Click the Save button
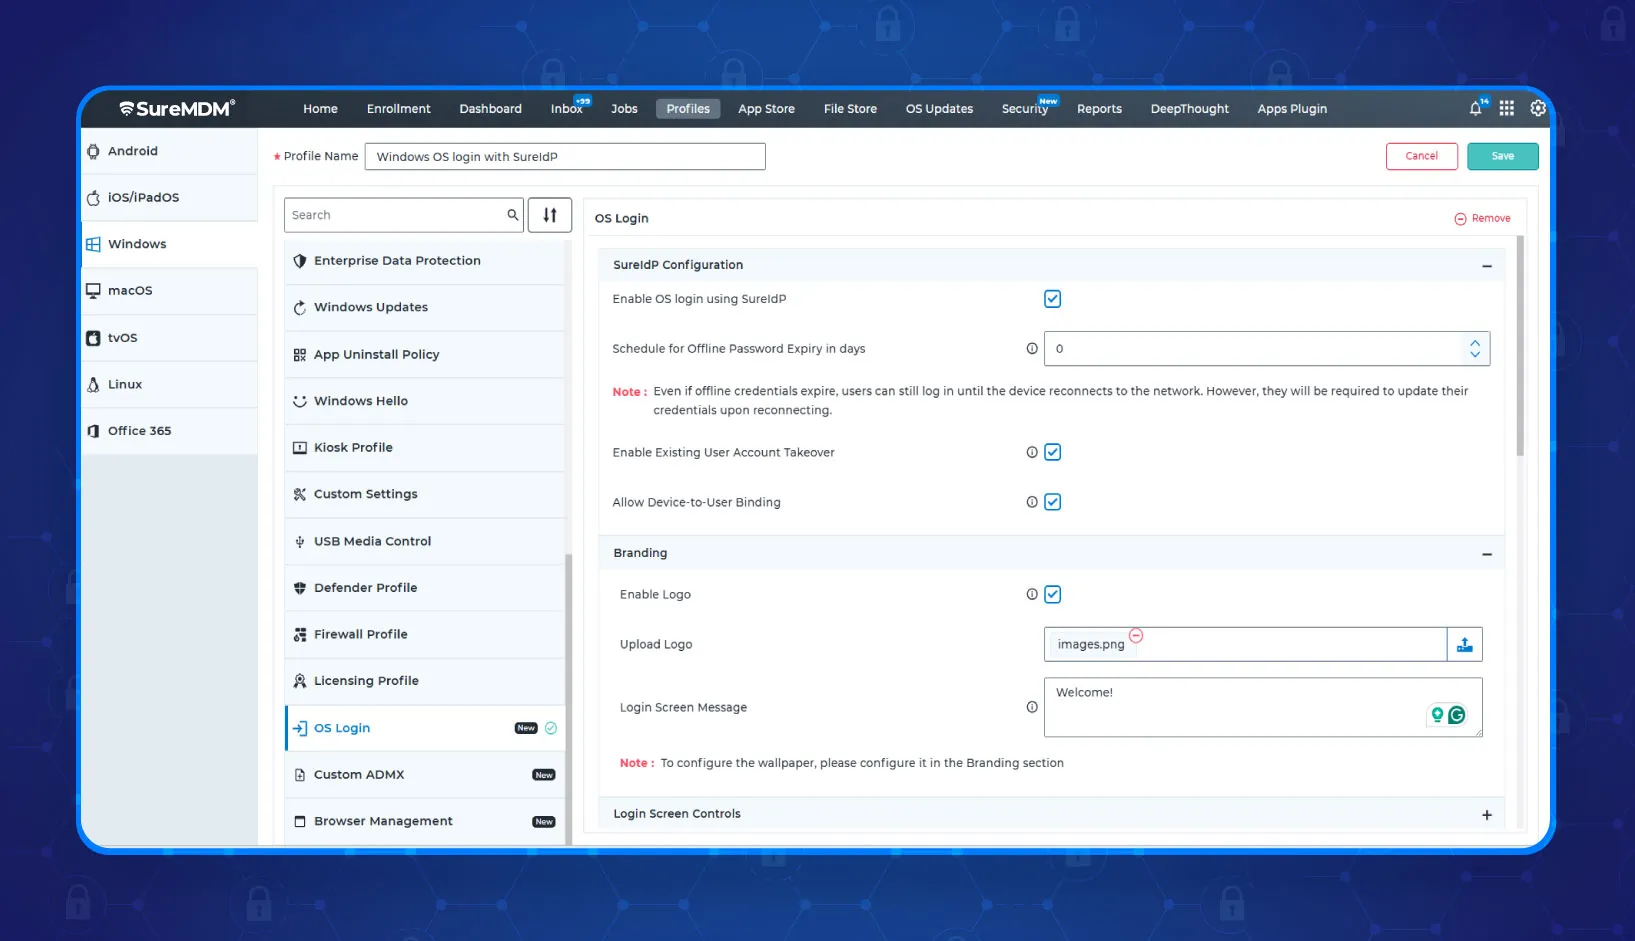 pos(1502,156)
